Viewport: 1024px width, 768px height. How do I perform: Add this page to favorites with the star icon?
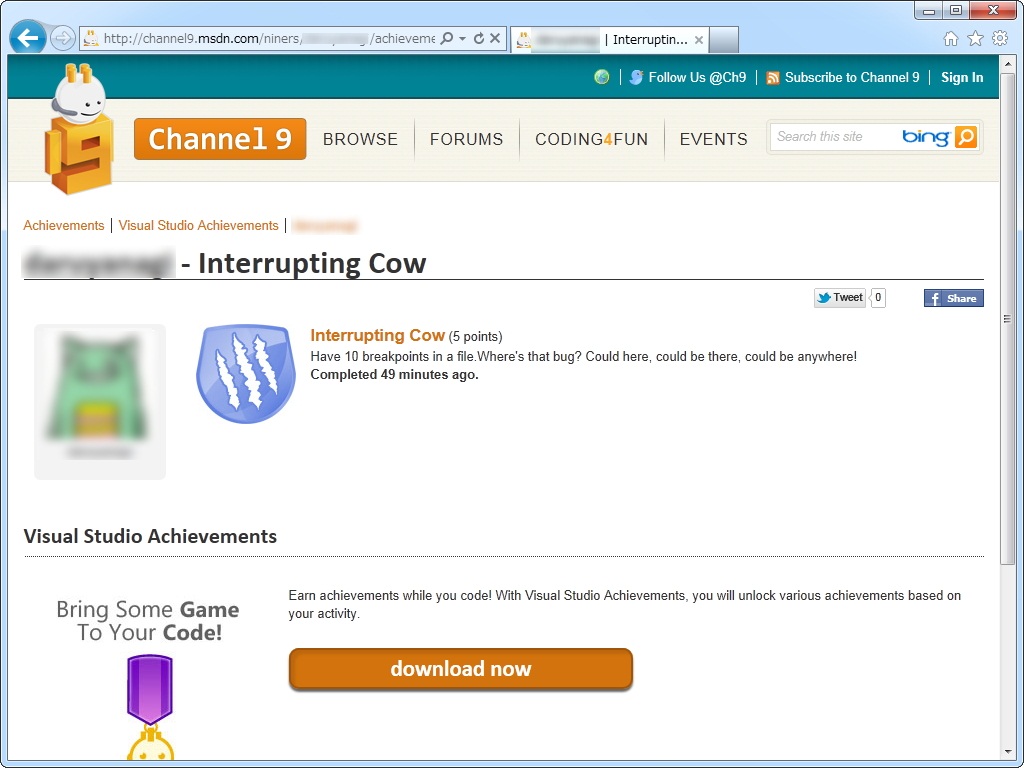click(974, 37)
